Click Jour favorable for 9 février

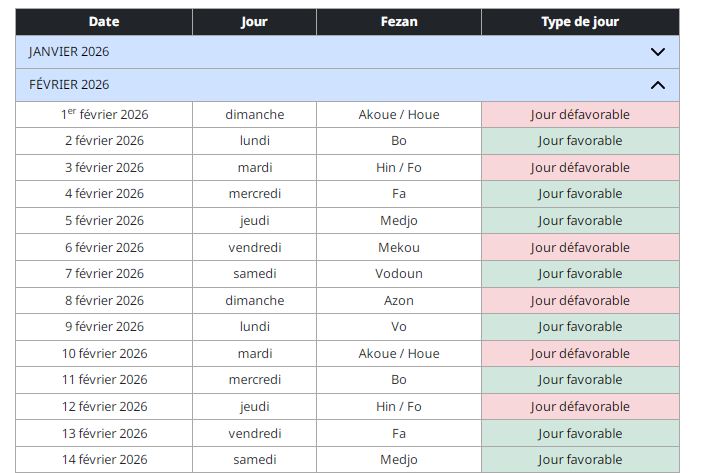click(x=580, y=327)
